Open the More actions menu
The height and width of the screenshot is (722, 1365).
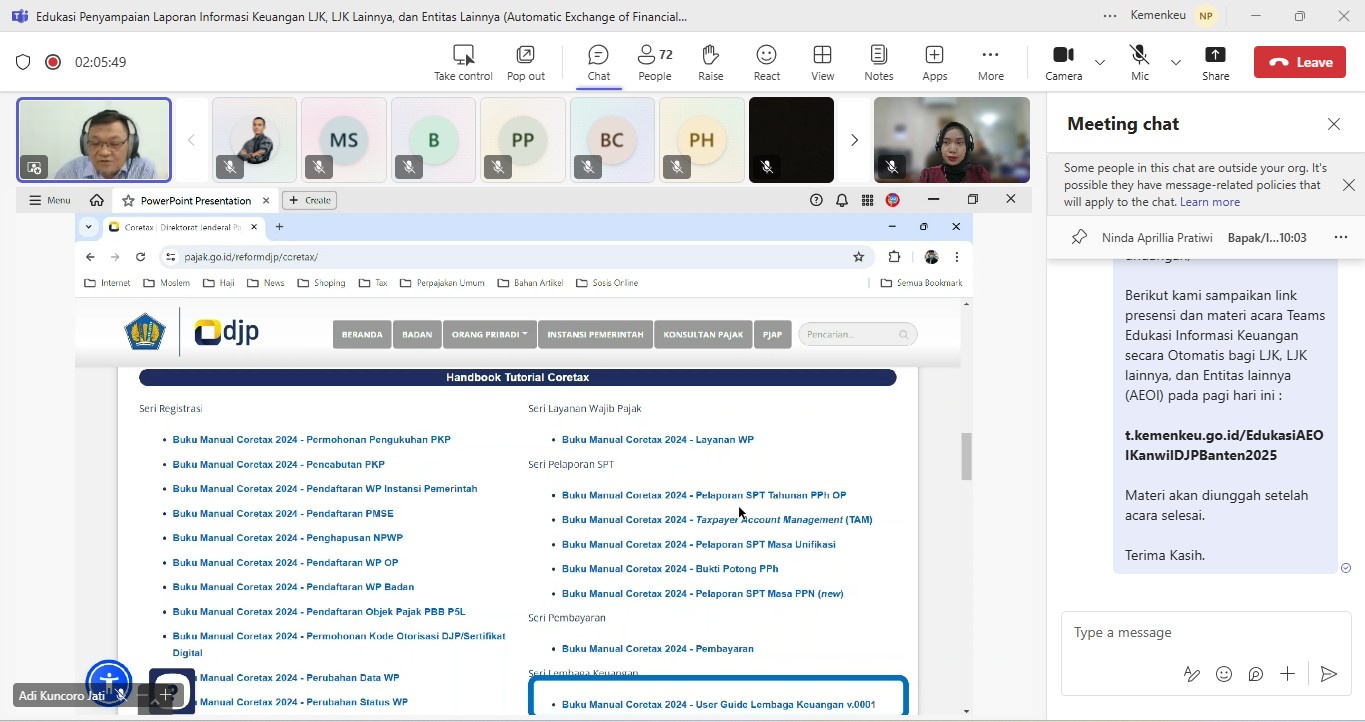coord(990,62)
